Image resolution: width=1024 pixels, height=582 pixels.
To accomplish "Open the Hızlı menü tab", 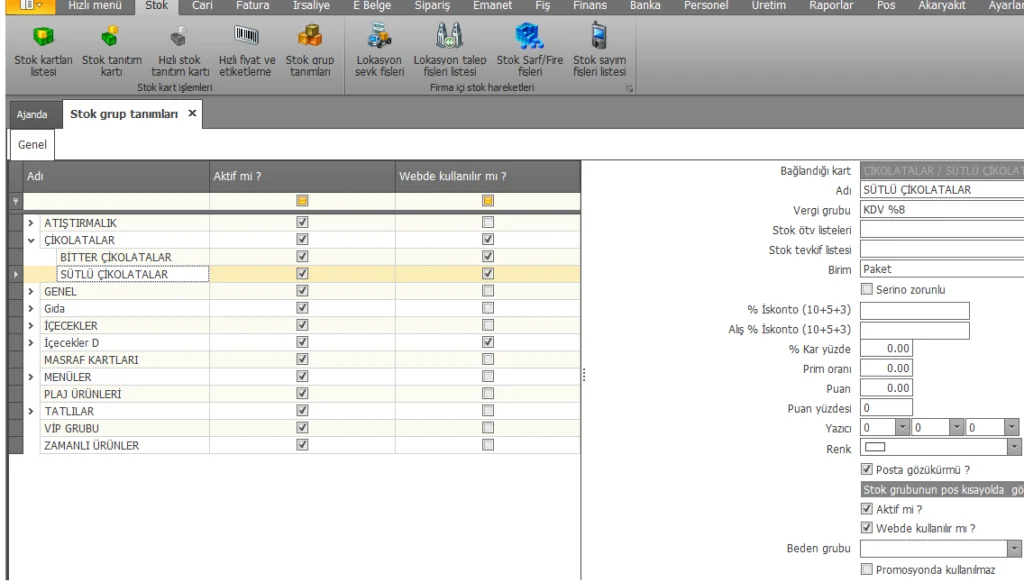I will point(95,6).
